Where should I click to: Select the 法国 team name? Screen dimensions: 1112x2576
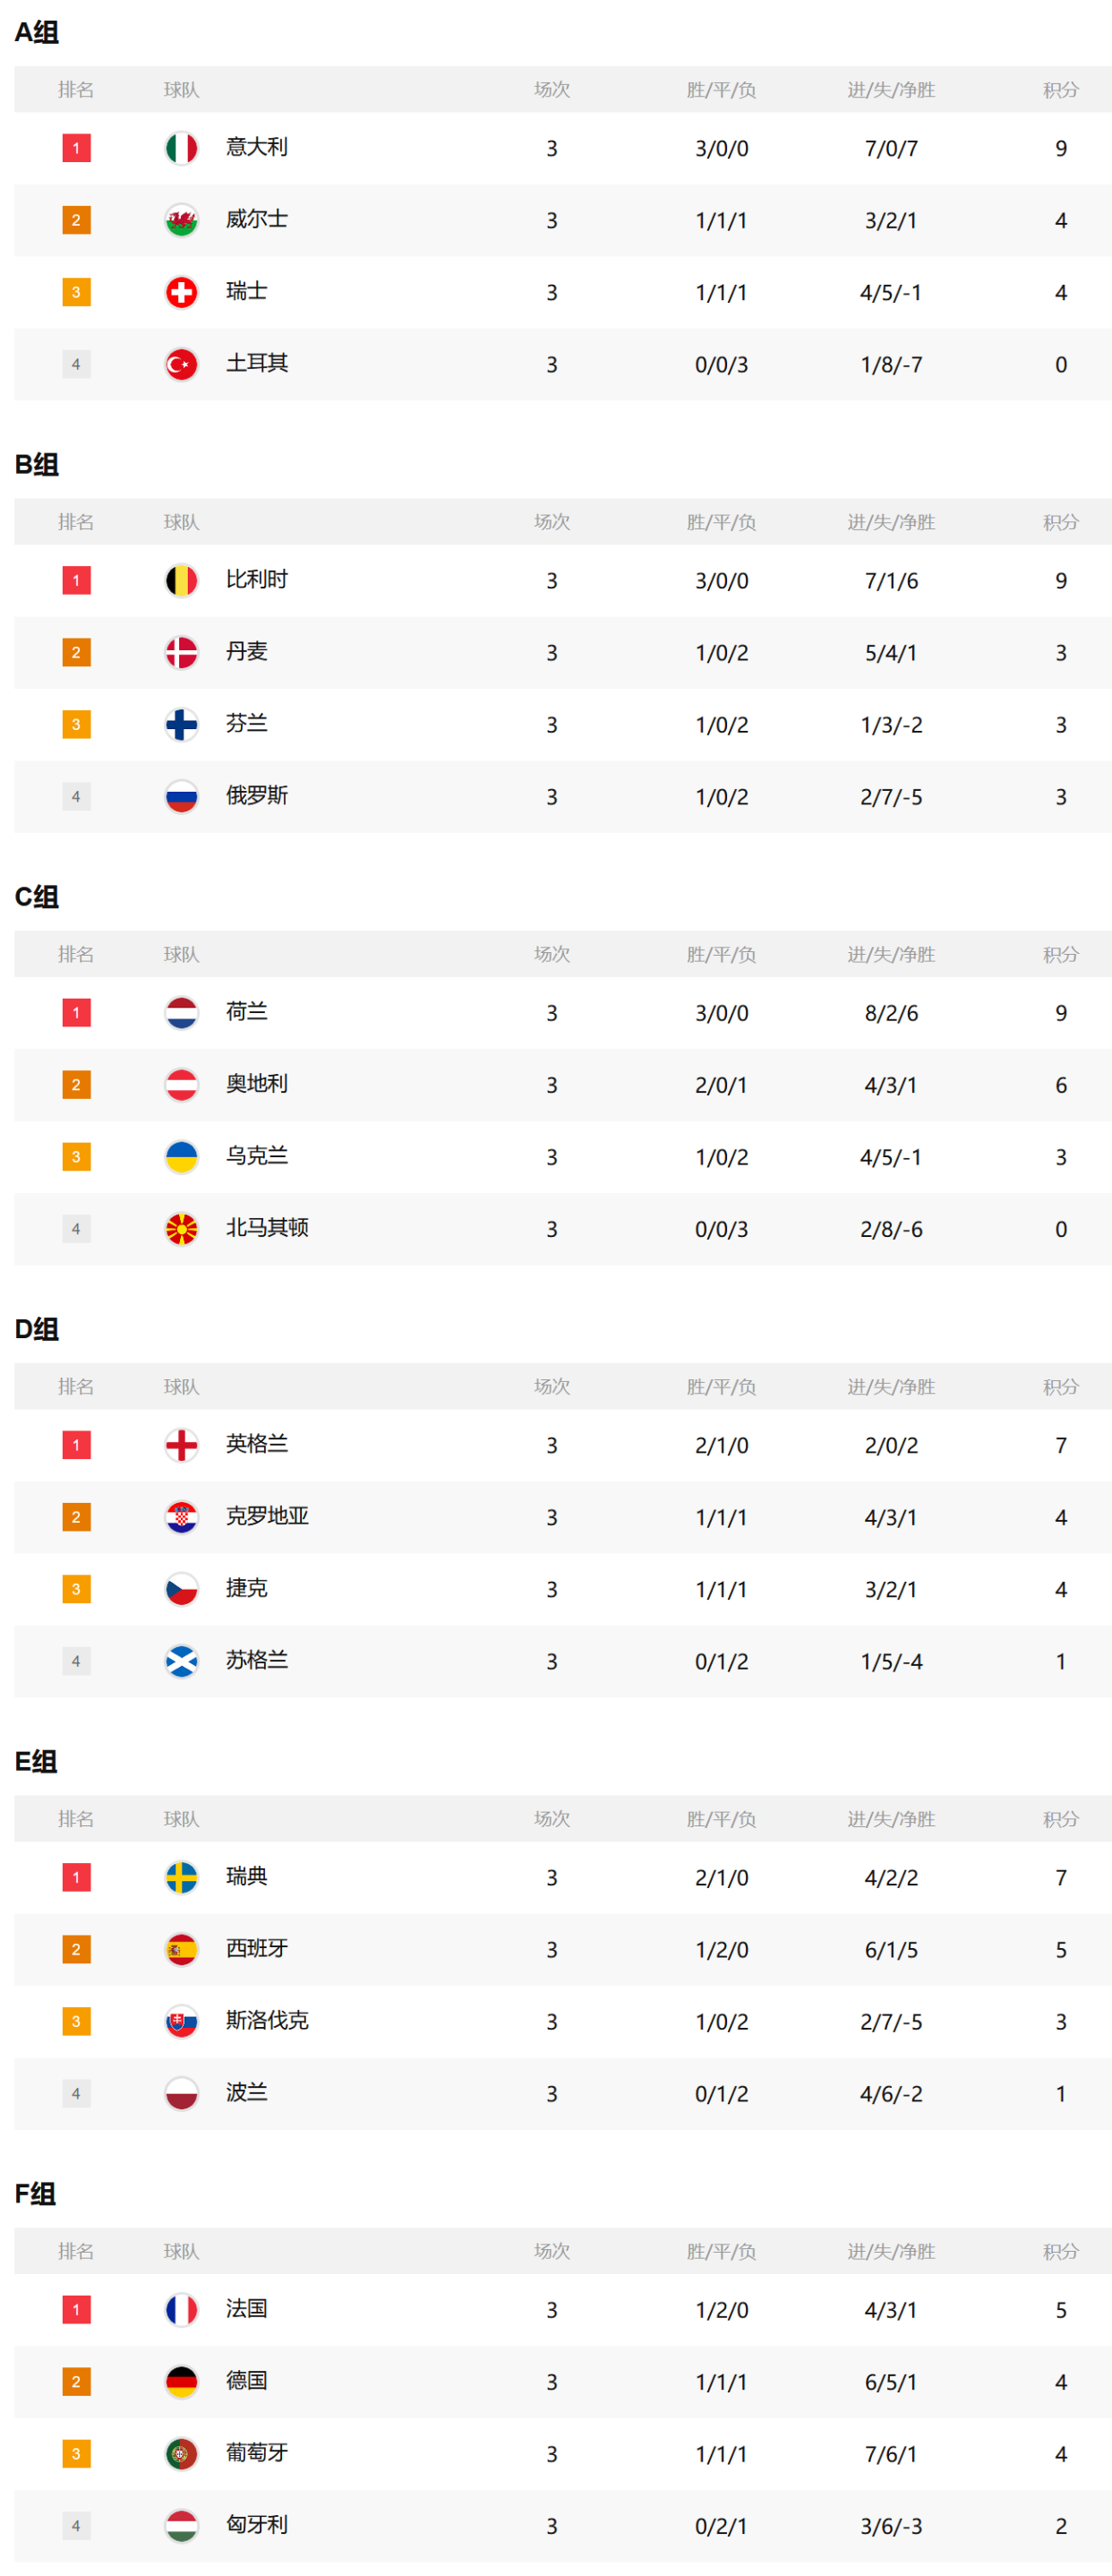(x=246, y=2309)
